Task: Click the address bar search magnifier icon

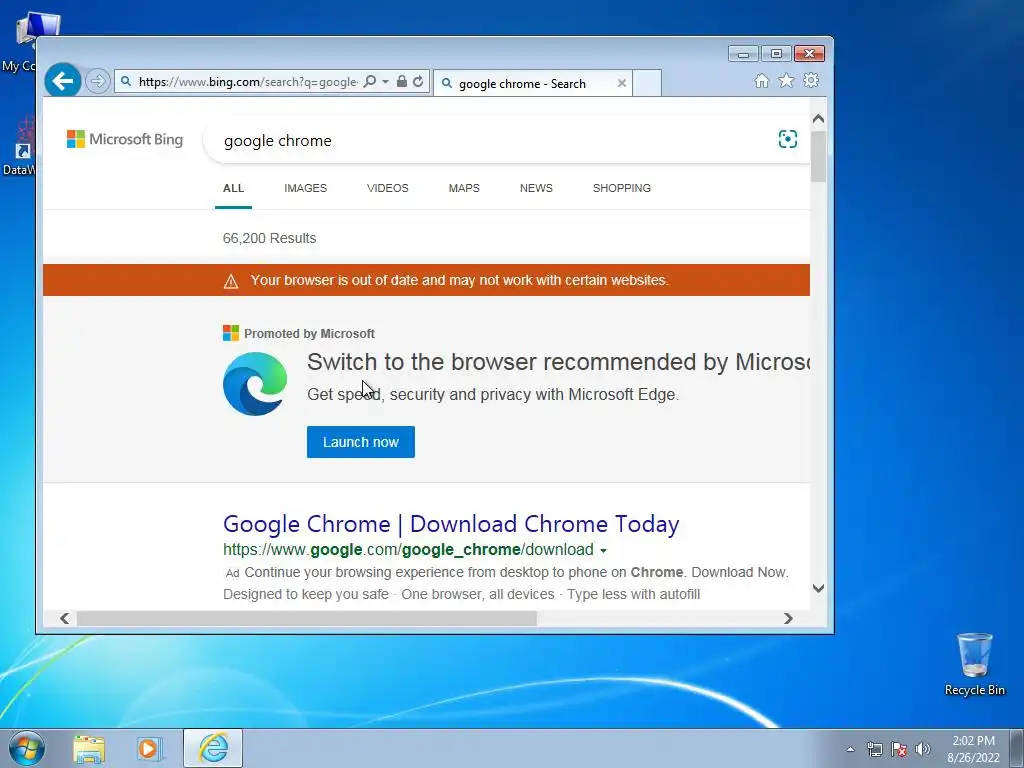Action: (370, 82)
